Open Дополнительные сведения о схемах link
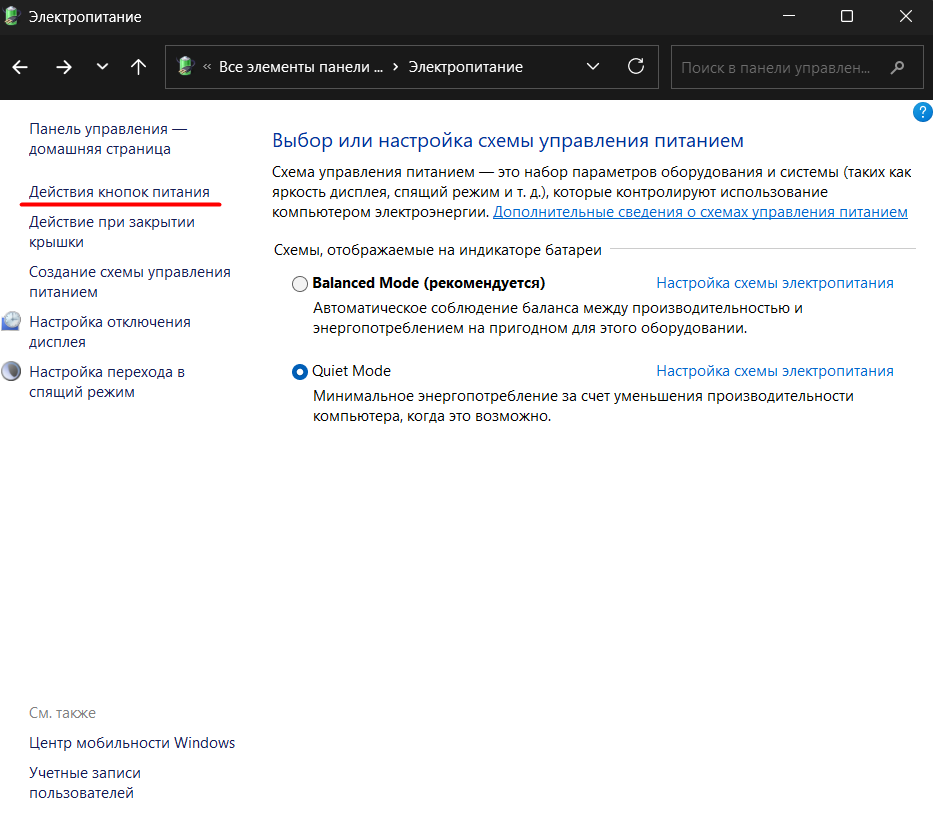The image size is (933, 820). tap(700, 212)
